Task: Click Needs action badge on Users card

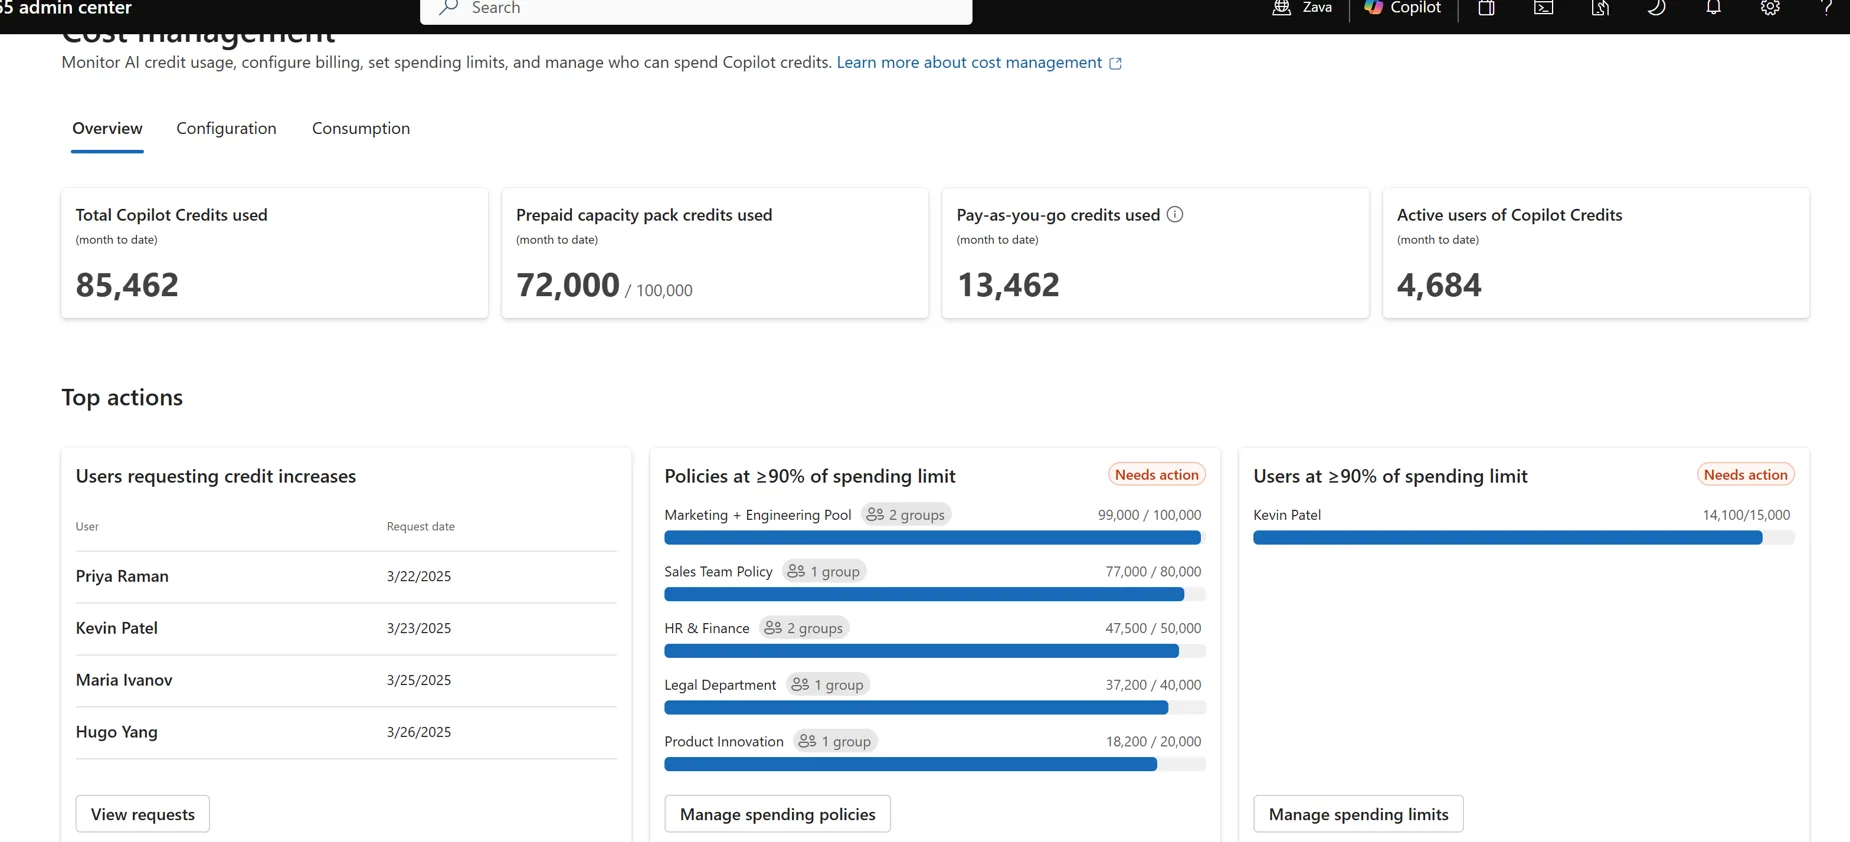Action: coord(1746,475)
